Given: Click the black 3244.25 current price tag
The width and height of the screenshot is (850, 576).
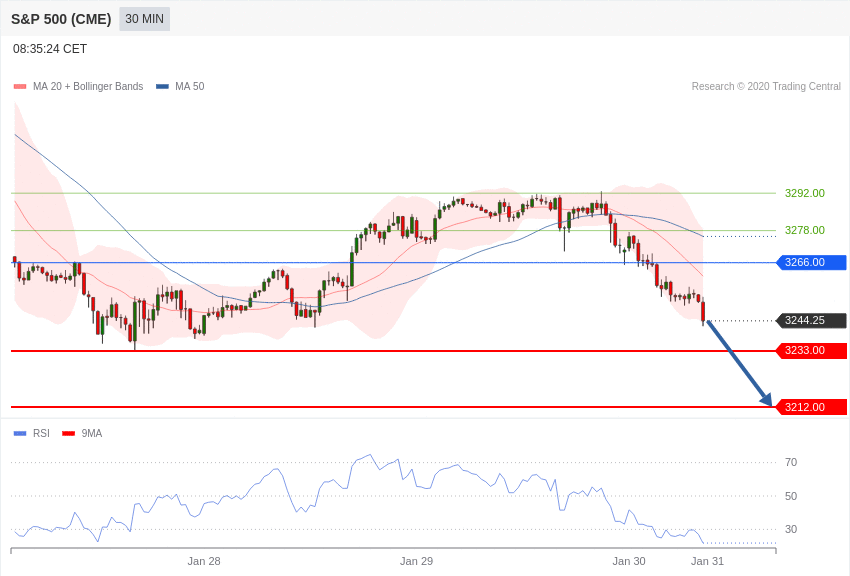Looking at the screenshot, I should [812, 320].
